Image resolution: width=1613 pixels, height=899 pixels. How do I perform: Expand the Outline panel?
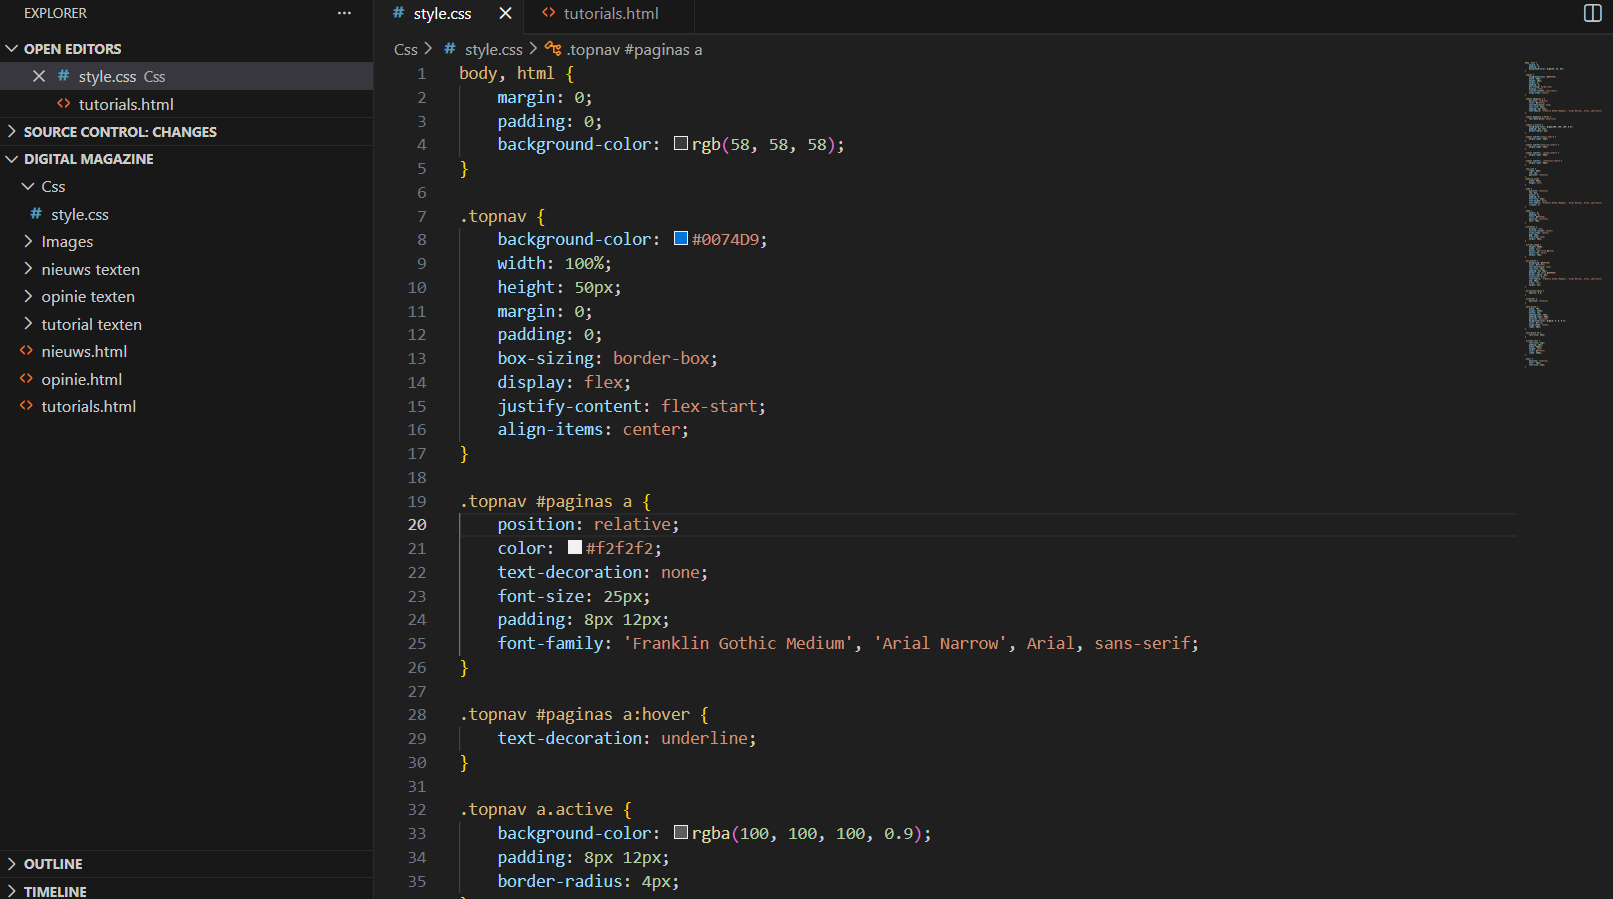53,863
